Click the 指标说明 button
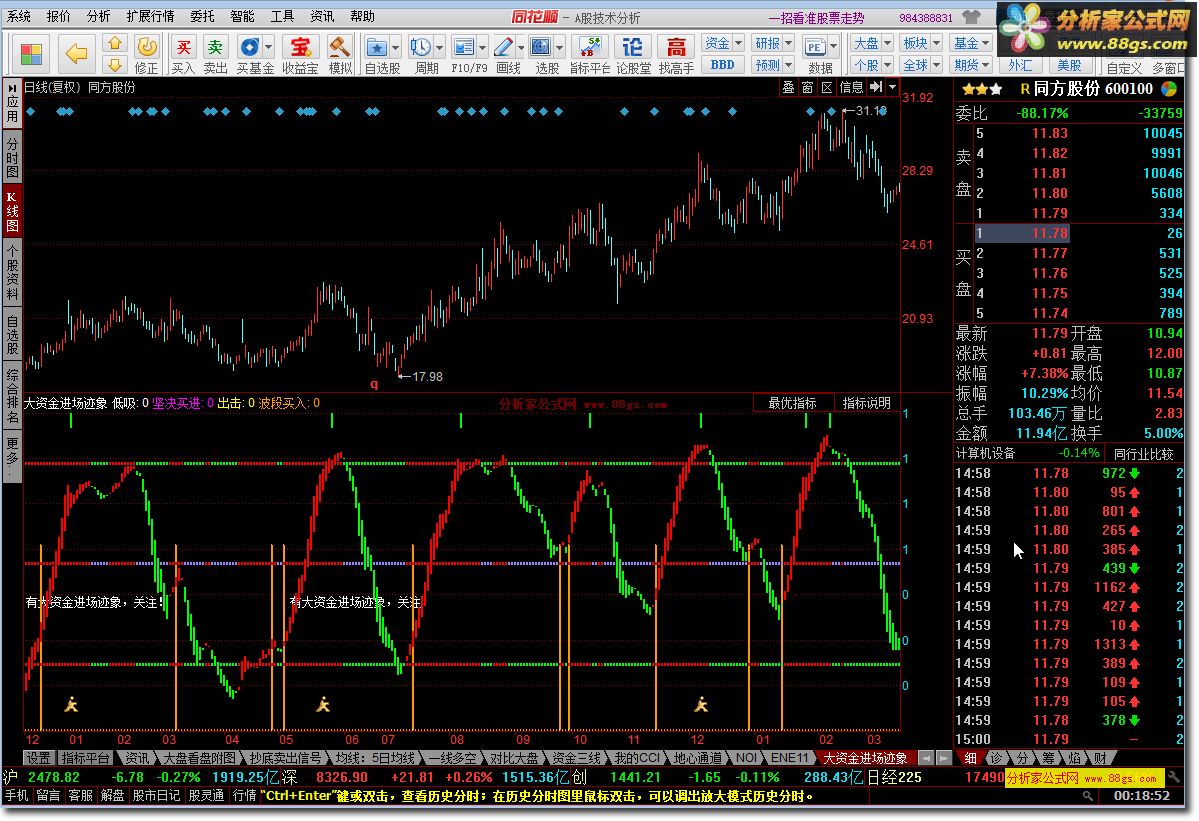The width and height of the screenshot is (1199, 821). click(x=866, y=403)
